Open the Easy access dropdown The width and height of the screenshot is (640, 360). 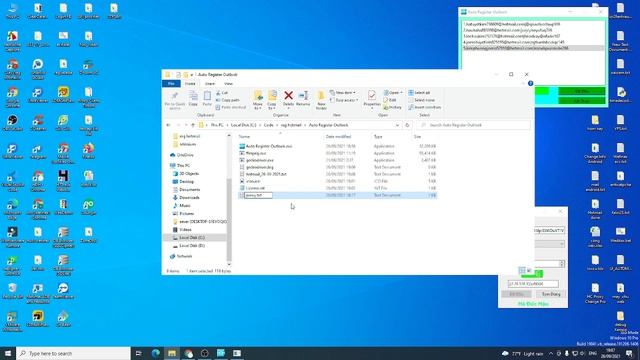click(x=344, y=100)
